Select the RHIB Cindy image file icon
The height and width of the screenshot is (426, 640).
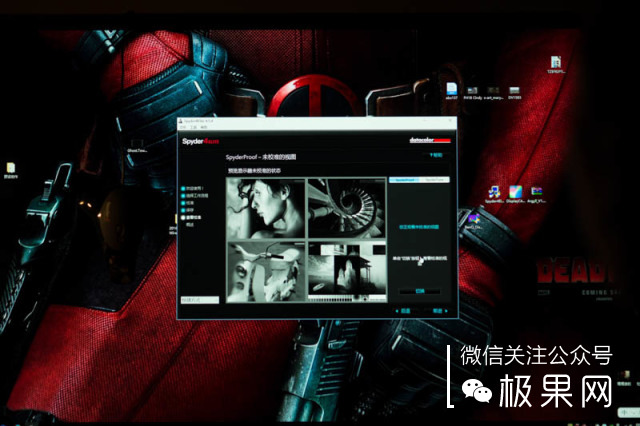click(473, 93)
